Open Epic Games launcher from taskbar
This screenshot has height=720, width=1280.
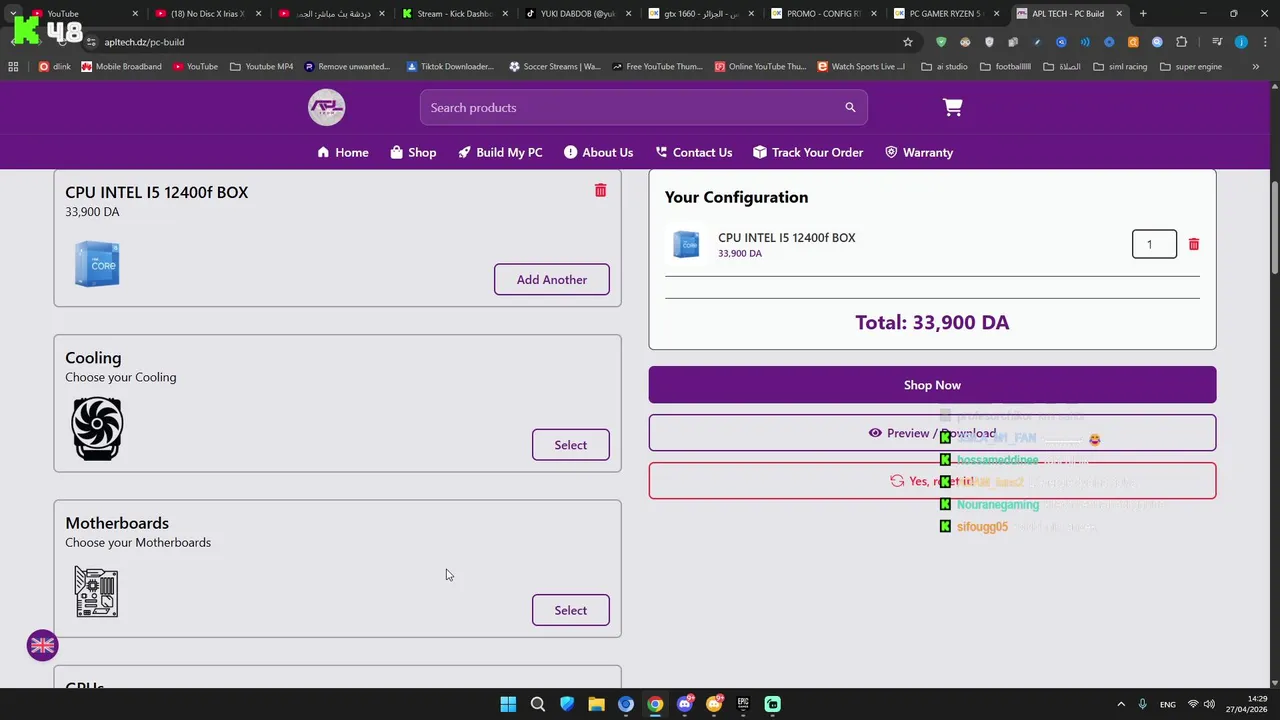click(x=743, y=704)
